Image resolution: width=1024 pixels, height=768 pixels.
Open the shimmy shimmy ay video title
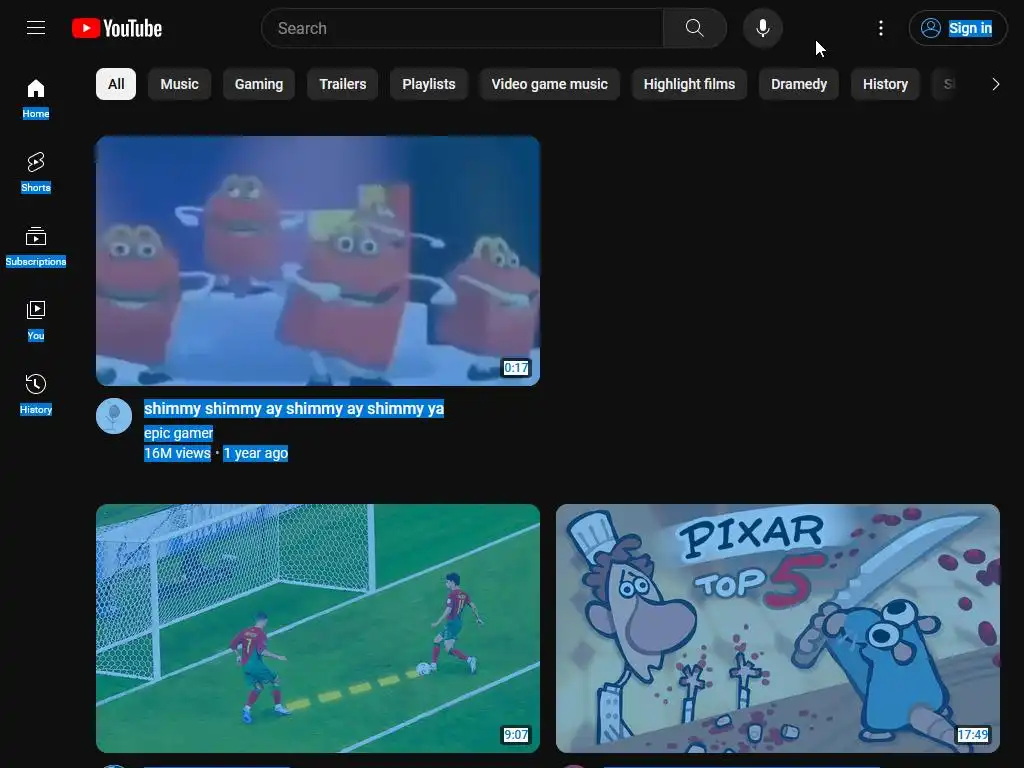tap(294, 409)
